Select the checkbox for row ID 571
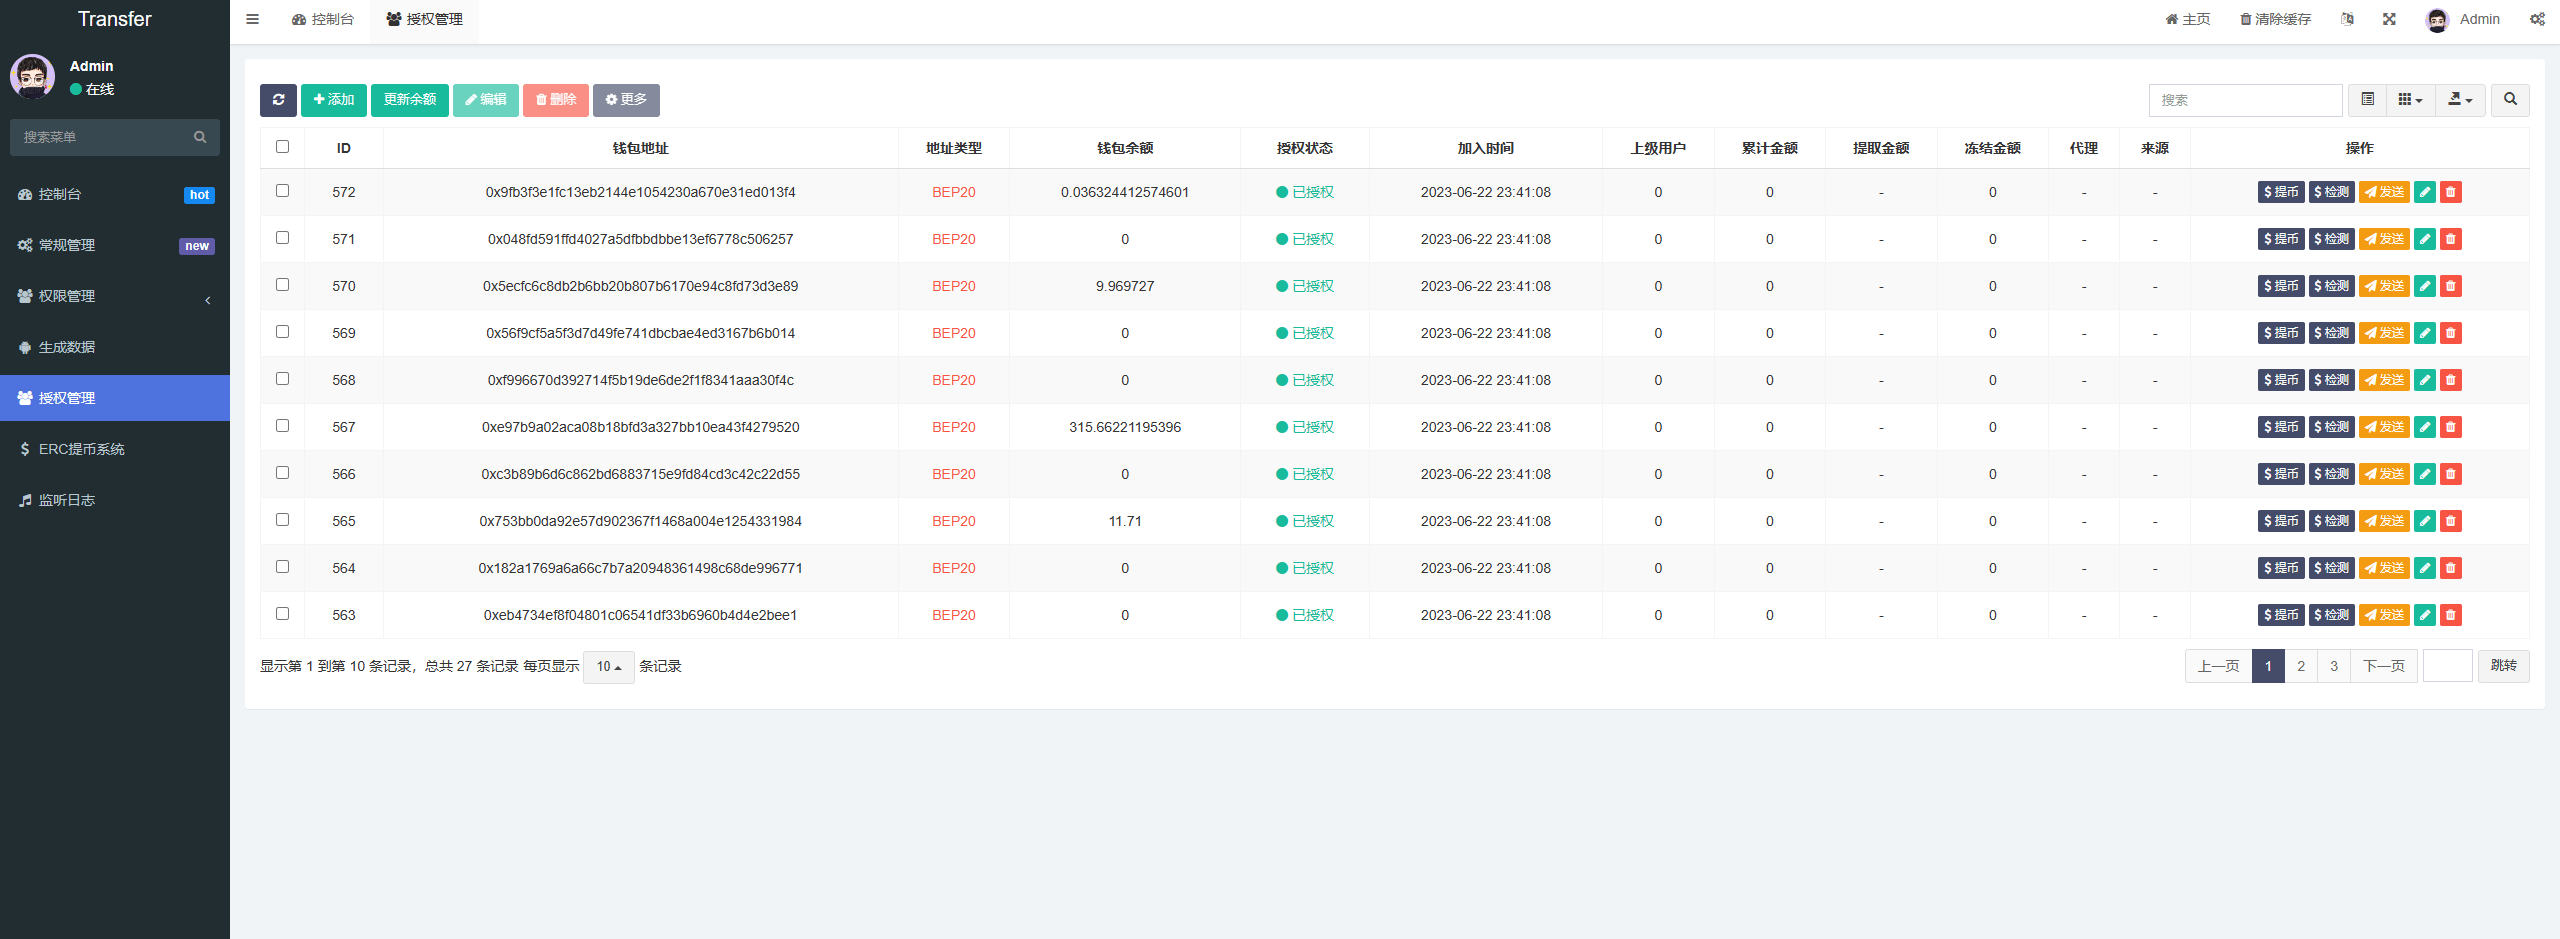 tap(282, 238)
